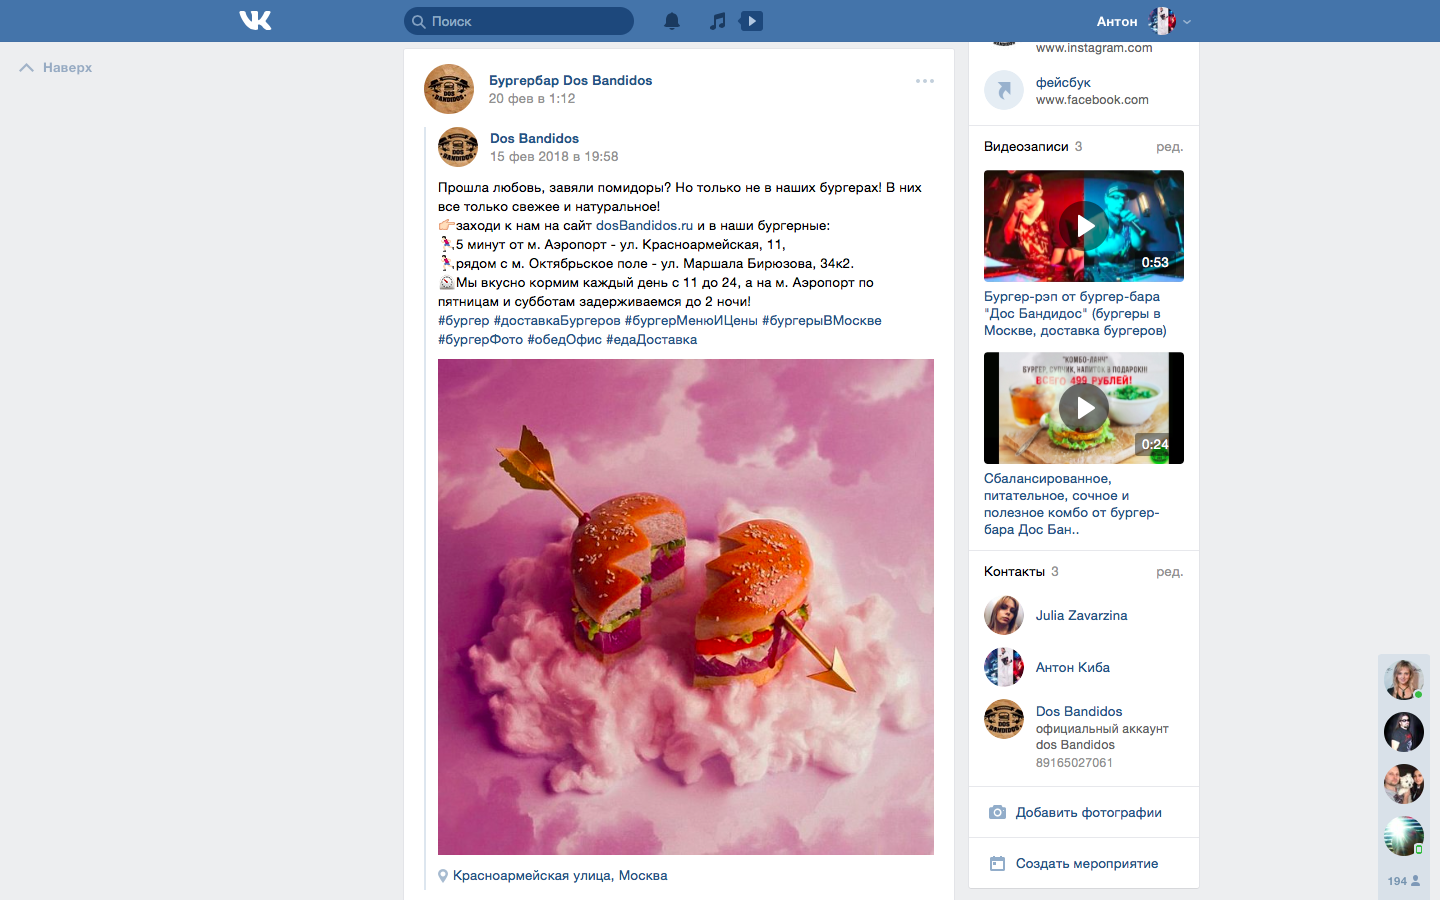Screen dimensions: 1440x900
Task: Open the post options three-dots menu
Action: pos(925,81)
